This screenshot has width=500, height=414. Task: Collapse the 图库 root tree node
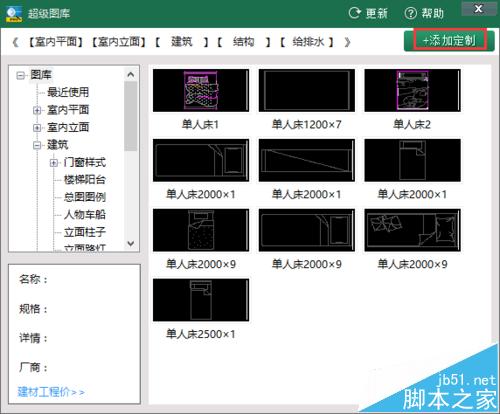[x=21, y=75]
